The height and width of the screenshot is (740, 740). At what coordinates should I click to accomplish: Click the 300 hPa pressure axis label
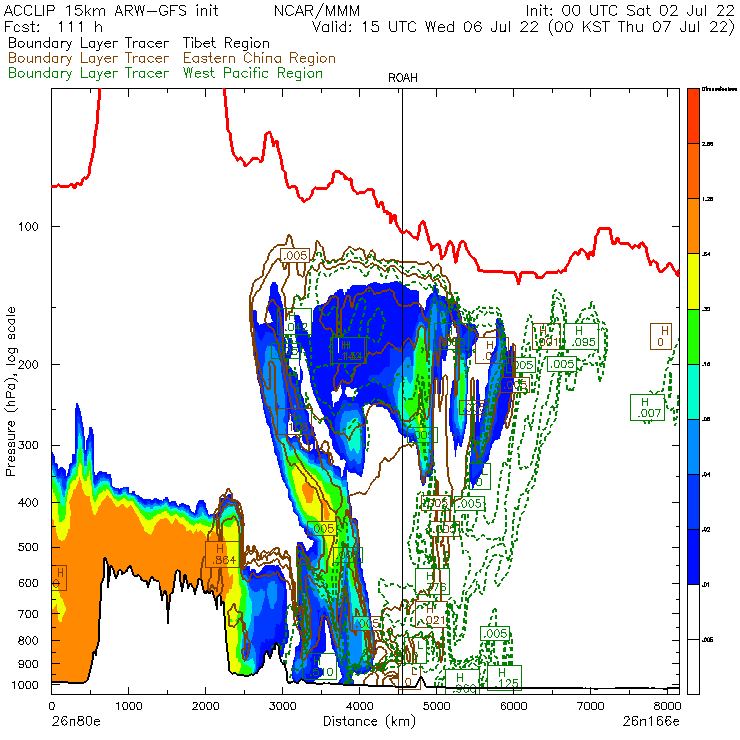(28, 445)
